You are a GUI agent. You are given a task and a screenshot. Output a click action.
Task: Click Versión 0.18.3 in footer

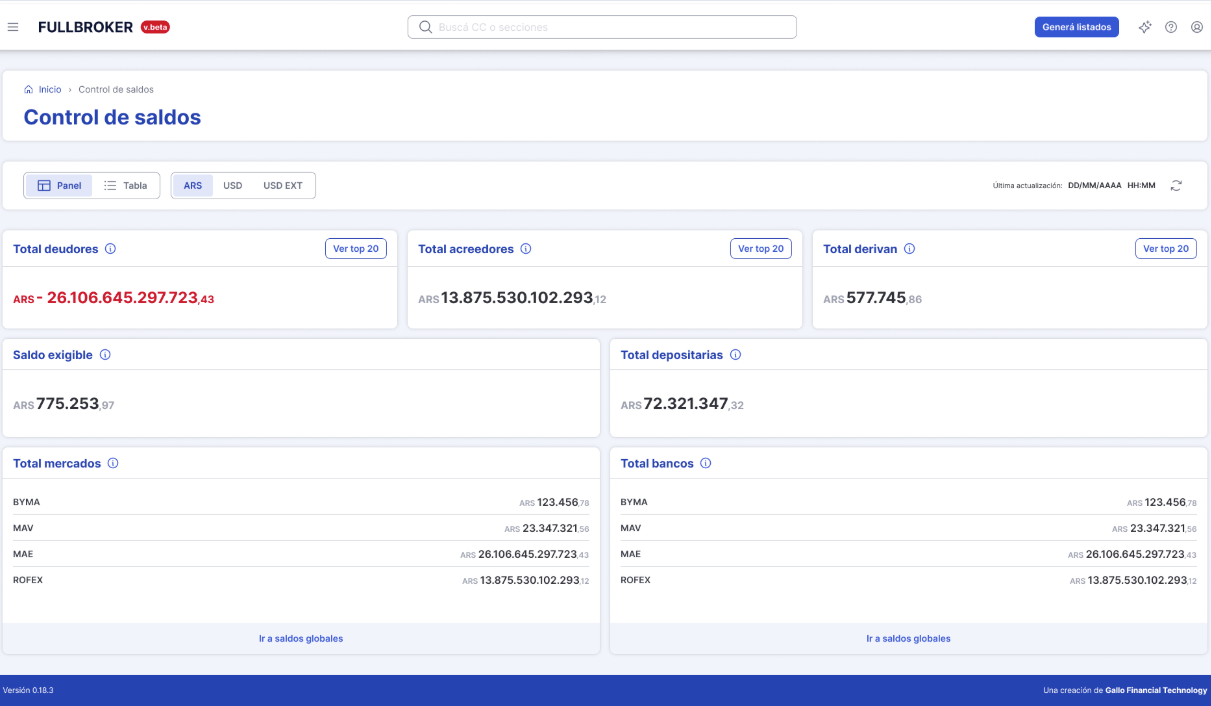[x=28, y=690]
